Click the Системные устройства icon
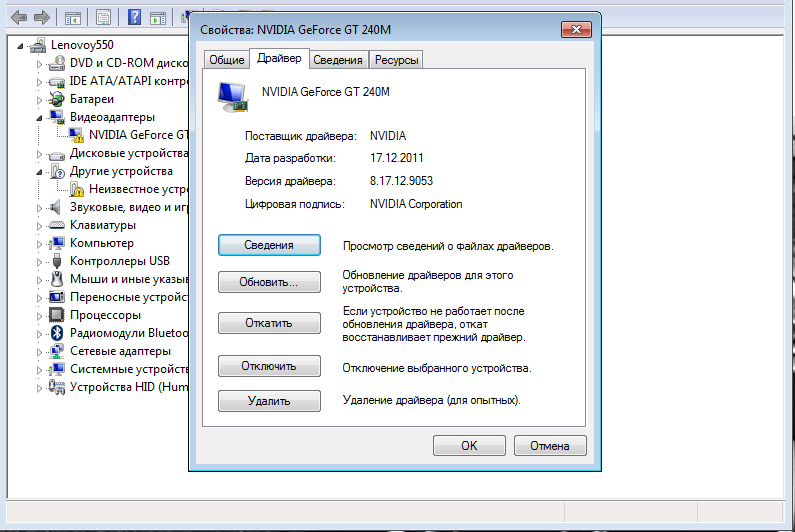The height and width of the screenshot is (532, 795). [x=57, y=369]
